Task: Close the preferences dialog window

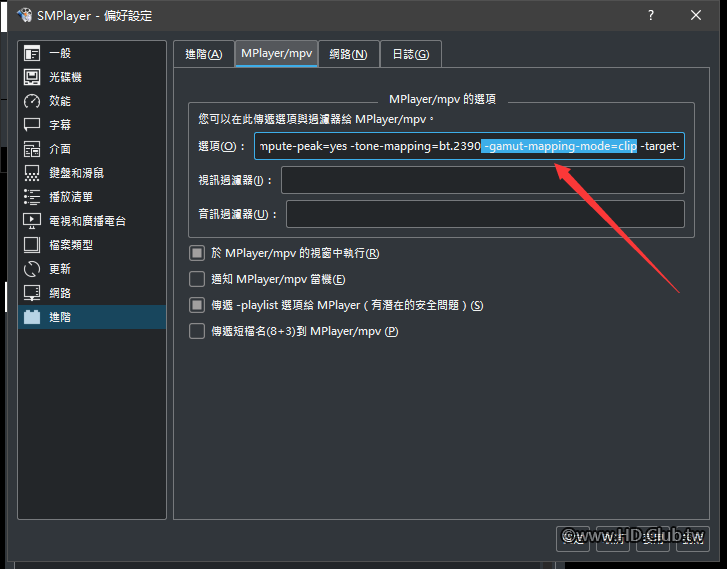Action: click(x=695, y=15)
